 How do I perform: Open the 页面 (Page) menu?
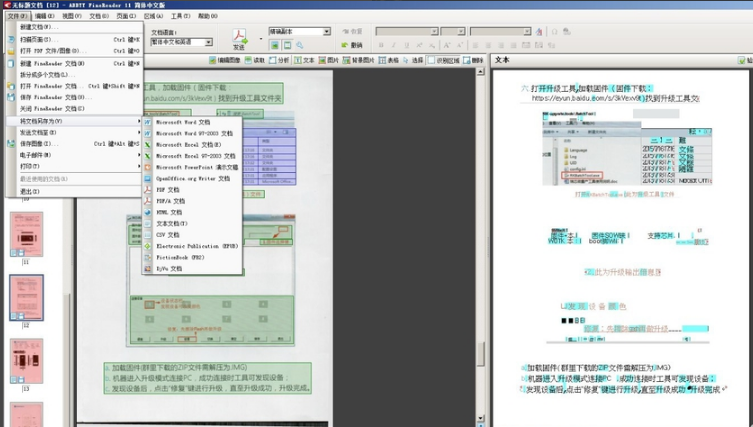[126, 16]
